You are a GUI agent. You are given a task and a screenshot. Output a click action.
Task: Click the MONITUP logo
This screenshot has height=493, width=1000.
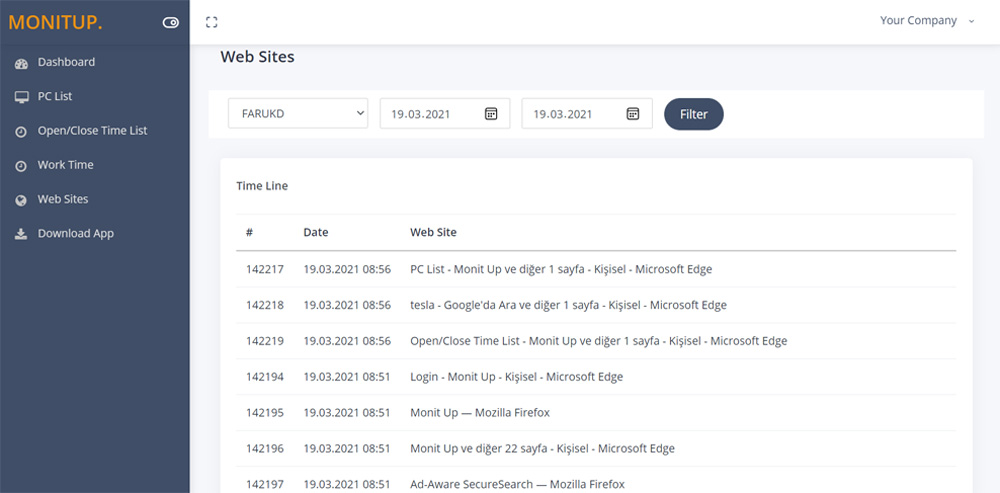click(x=55, y=22)
